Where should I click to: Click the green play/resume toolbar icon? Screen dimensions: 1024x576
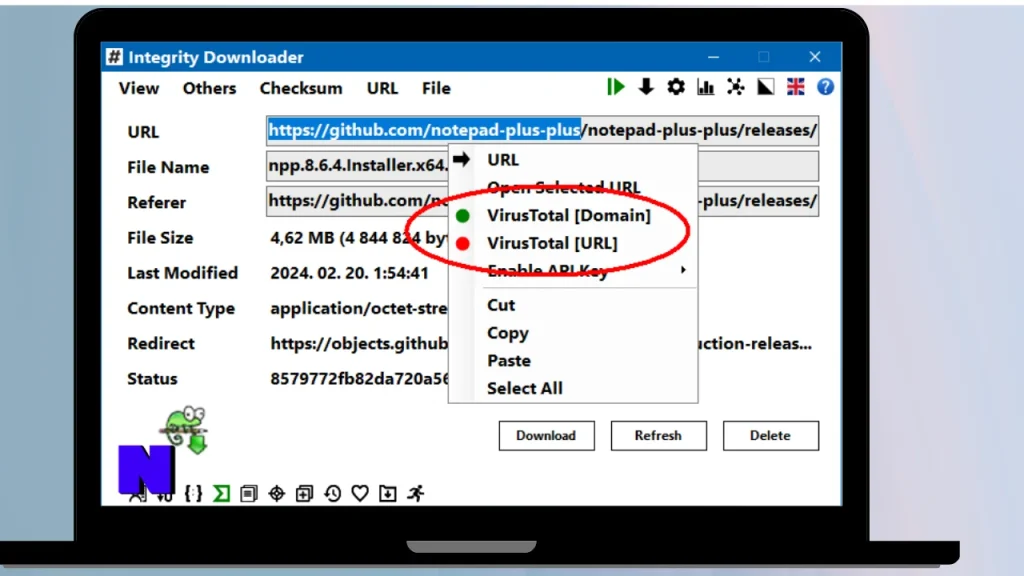click(615, 87)
